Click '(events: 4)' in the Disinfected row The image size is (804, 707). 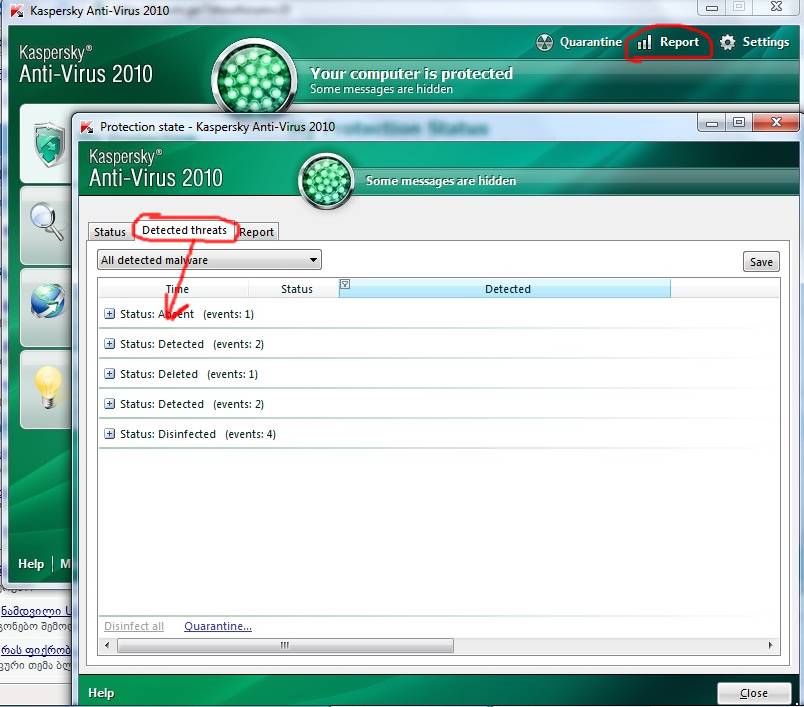coord(250,434)
